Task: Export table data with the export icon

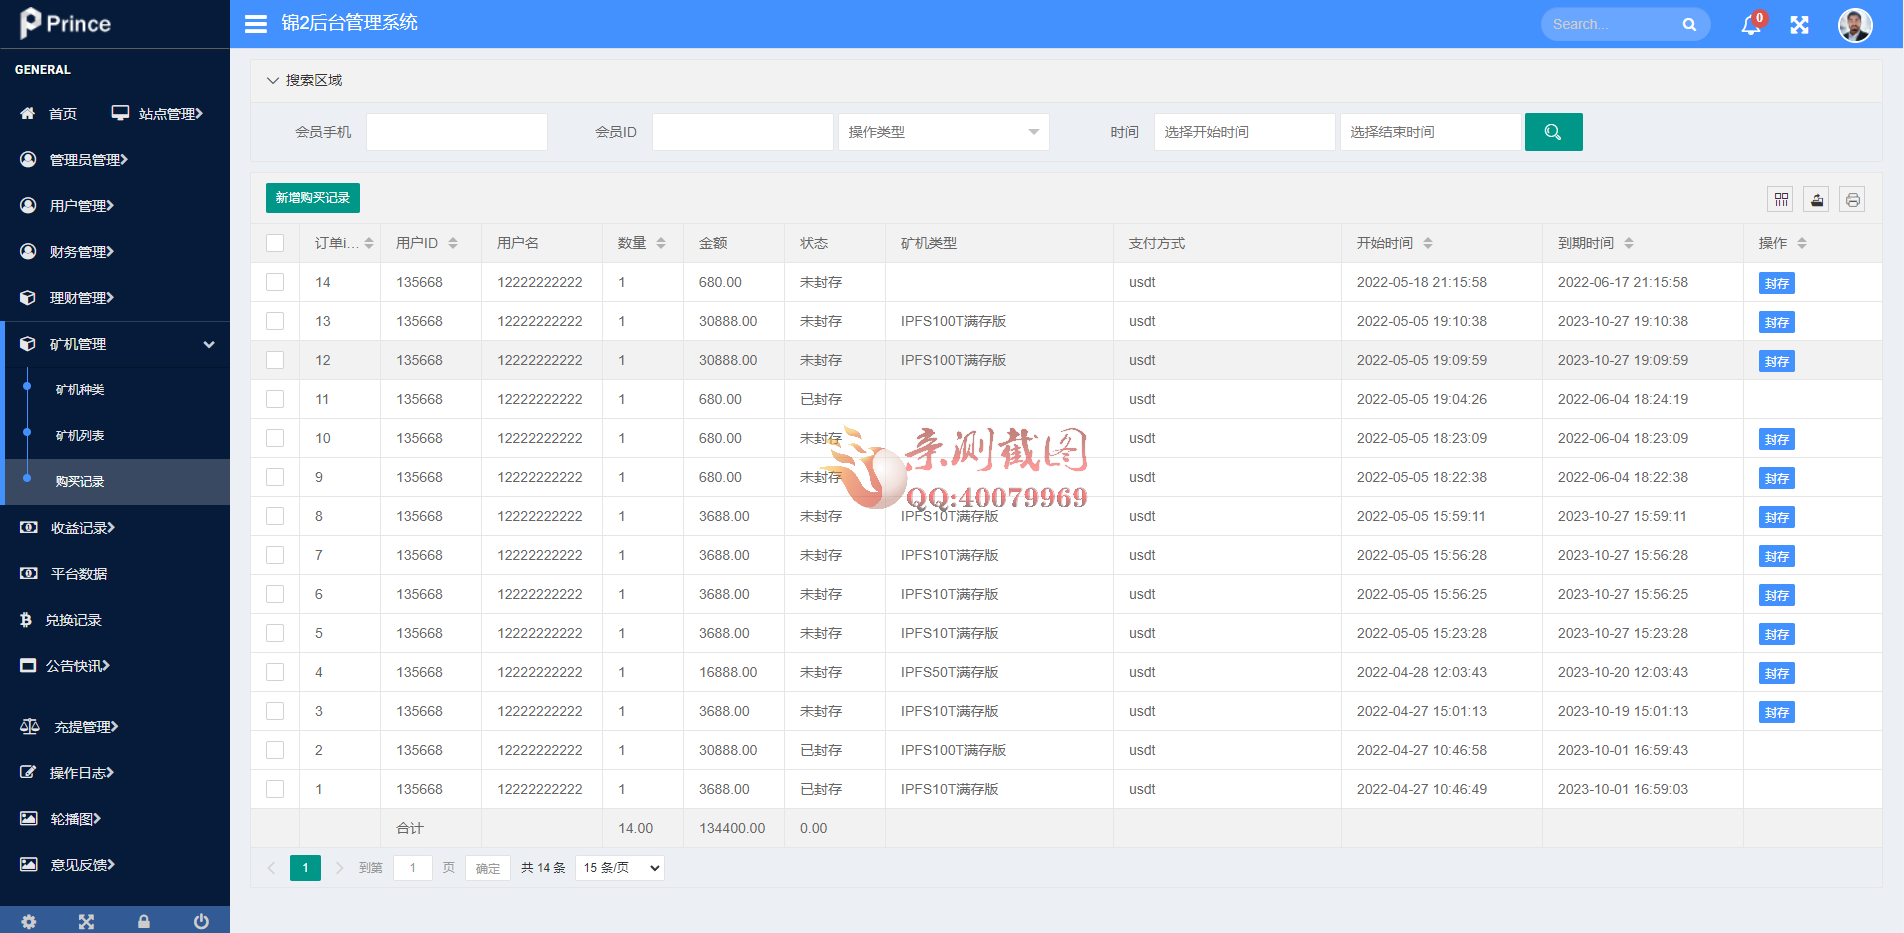Action: (1816, 199)
